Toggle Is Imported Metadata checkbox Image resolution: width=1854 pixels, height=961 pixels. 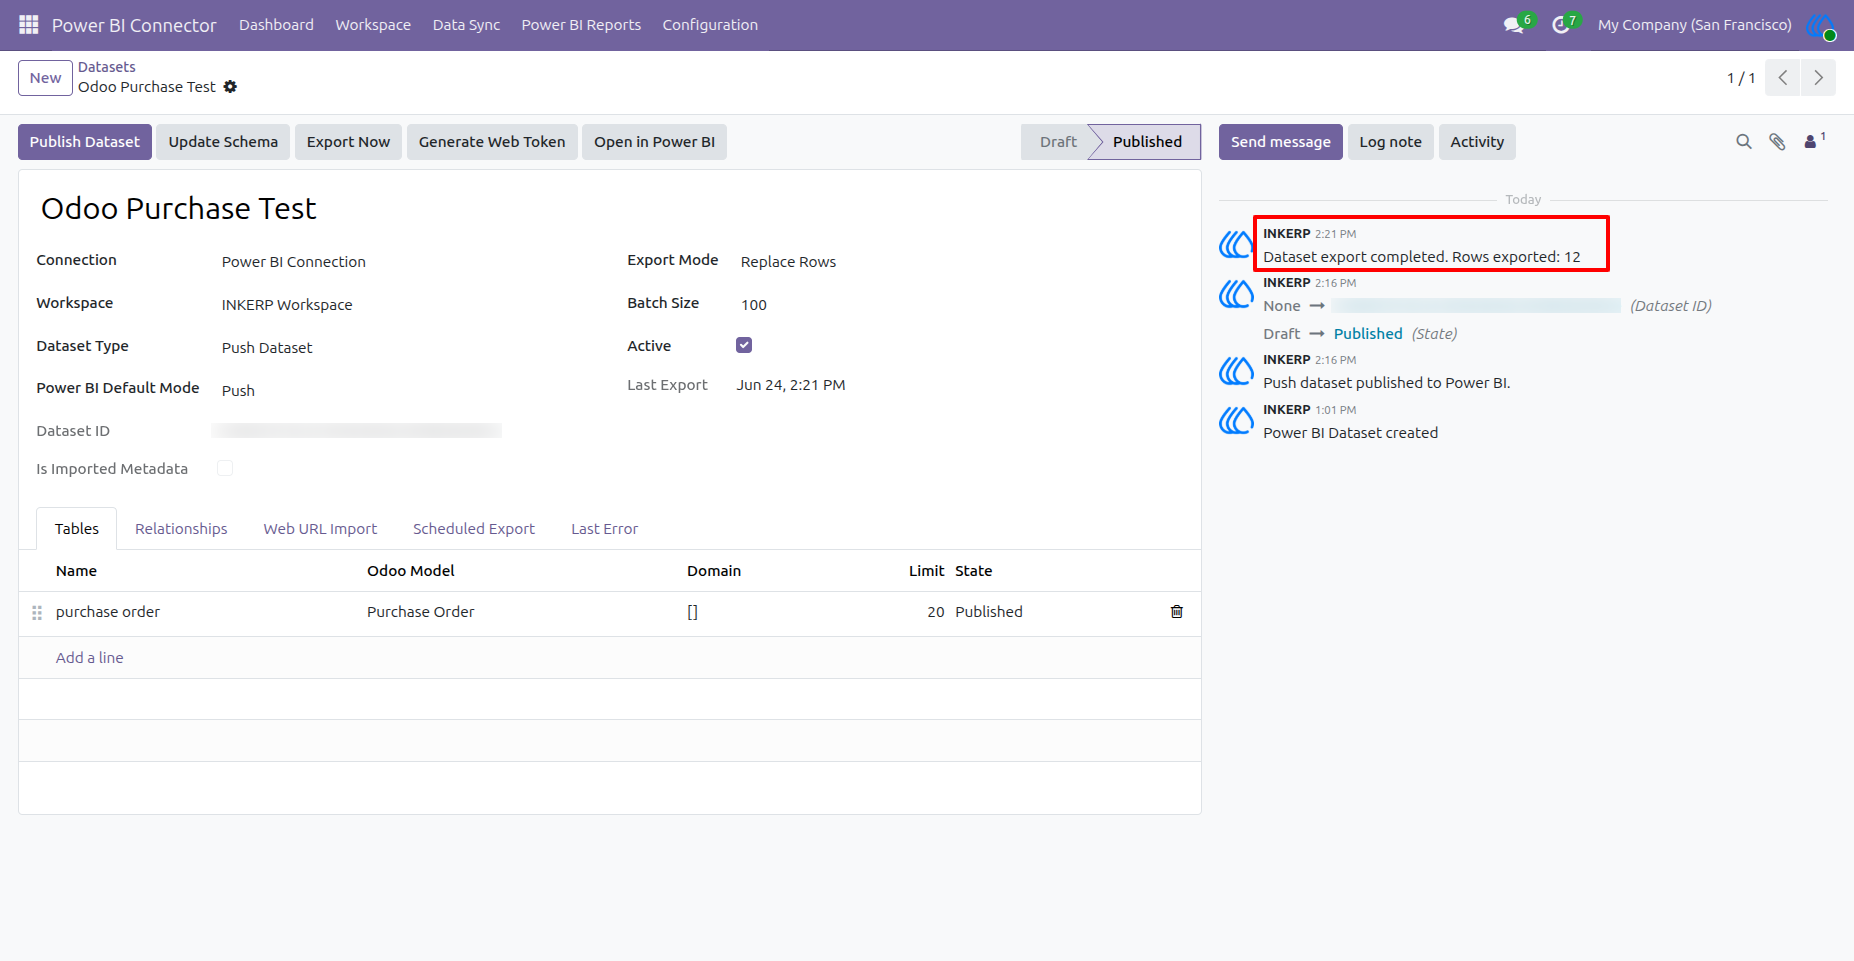tap(225, 468)
